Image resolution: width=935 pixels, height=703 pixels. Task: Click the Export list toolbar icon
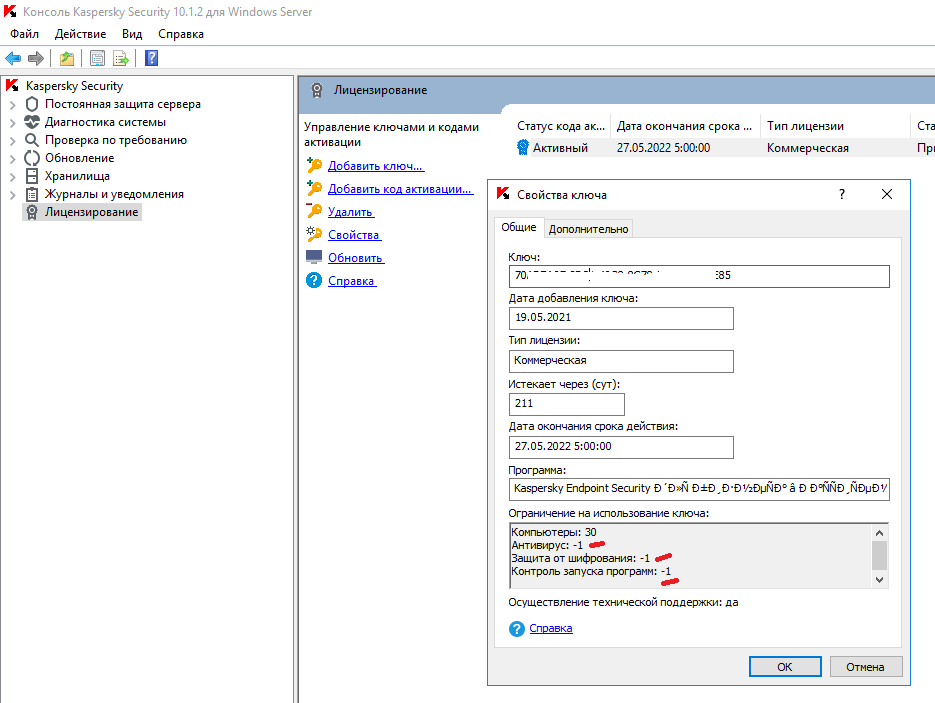tap(121, 58)
